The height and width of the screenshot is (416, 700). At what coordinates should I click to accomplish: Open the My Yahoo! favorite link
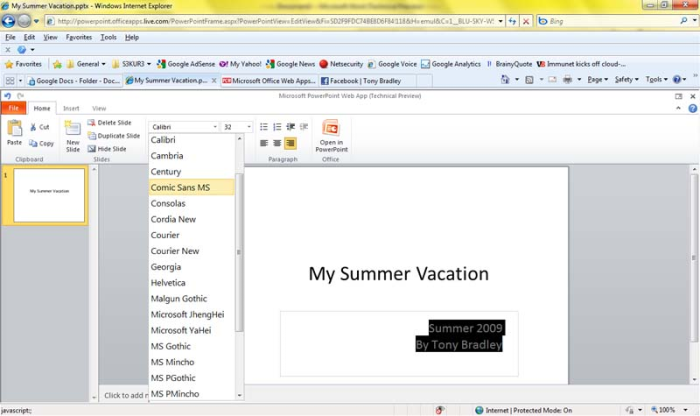(x=240, y=64)
